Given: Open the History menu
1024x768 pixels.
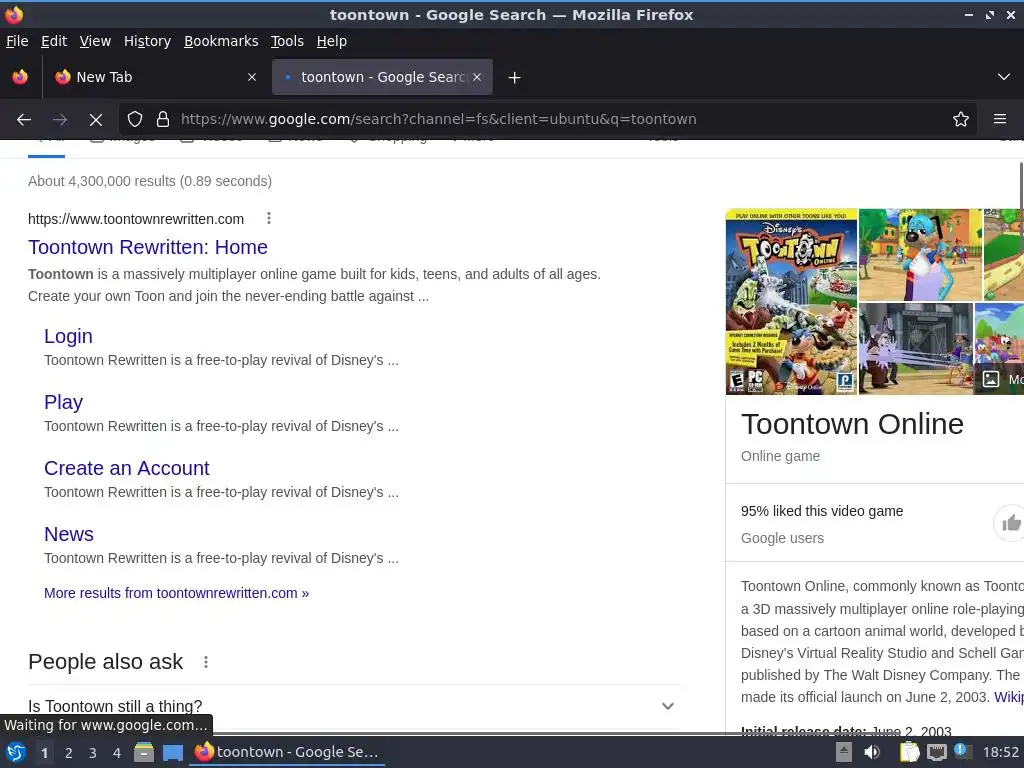Looking at the screenshot, I should (148, 41).
